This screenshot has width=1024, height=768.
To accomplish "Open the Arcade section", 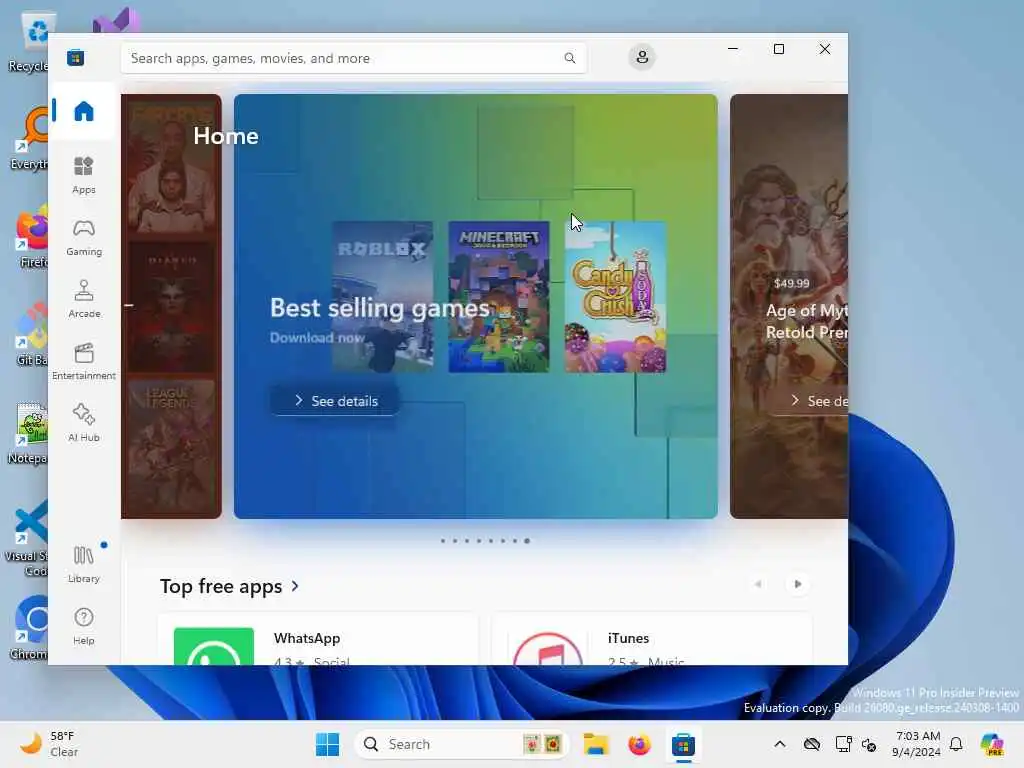I will coord(84,299).
